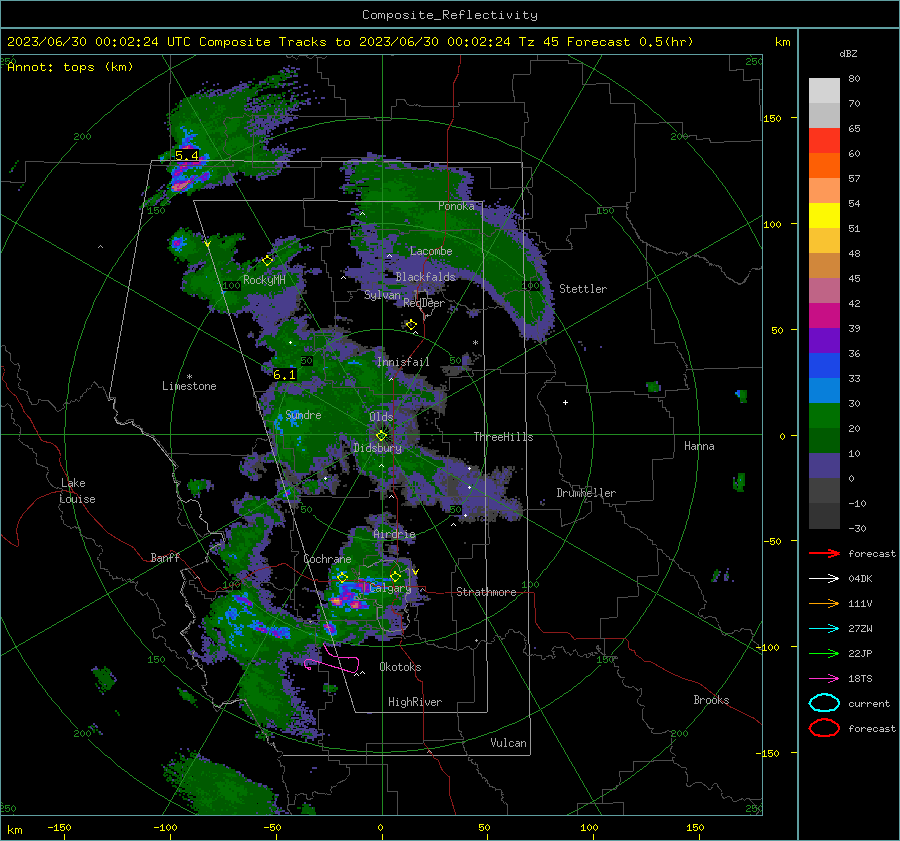Click the Banff label

pyautogui.click(x=165, y=558)
